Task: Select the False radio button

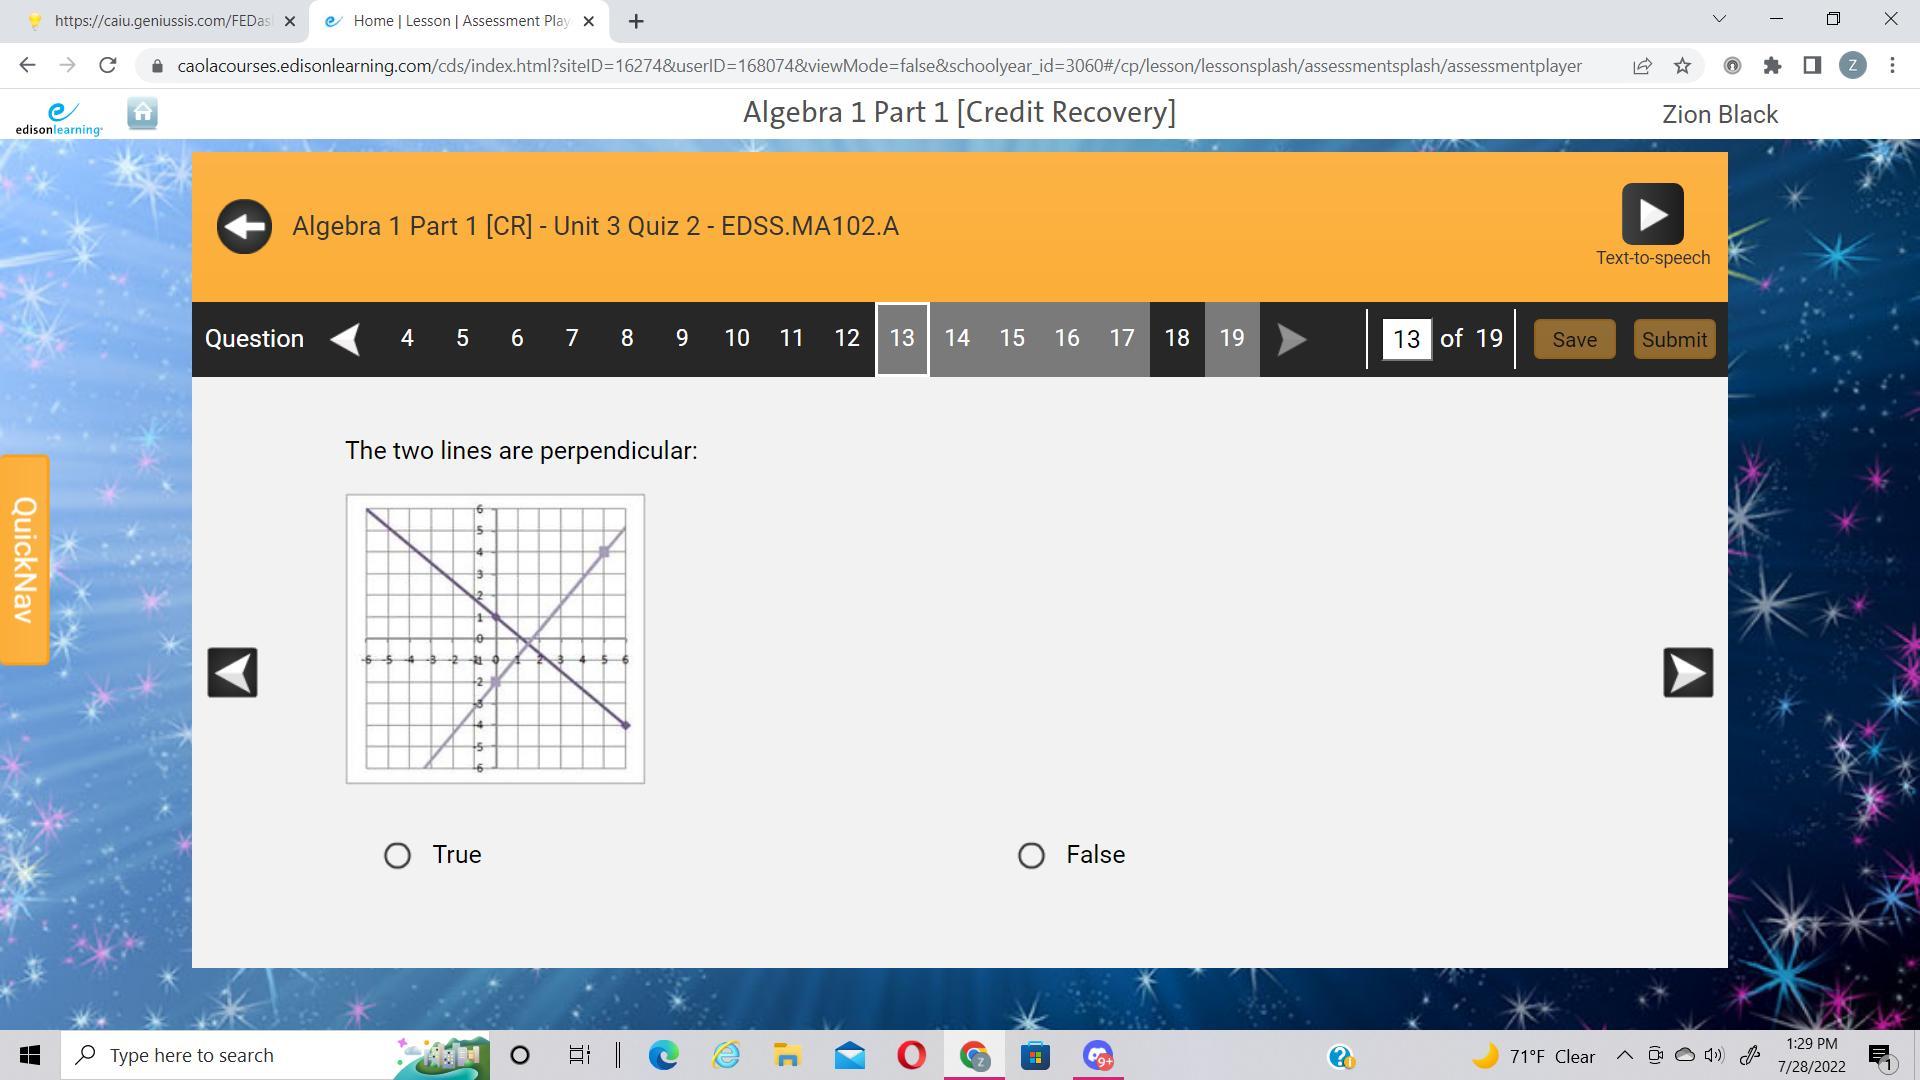Action: point(1031,855)
